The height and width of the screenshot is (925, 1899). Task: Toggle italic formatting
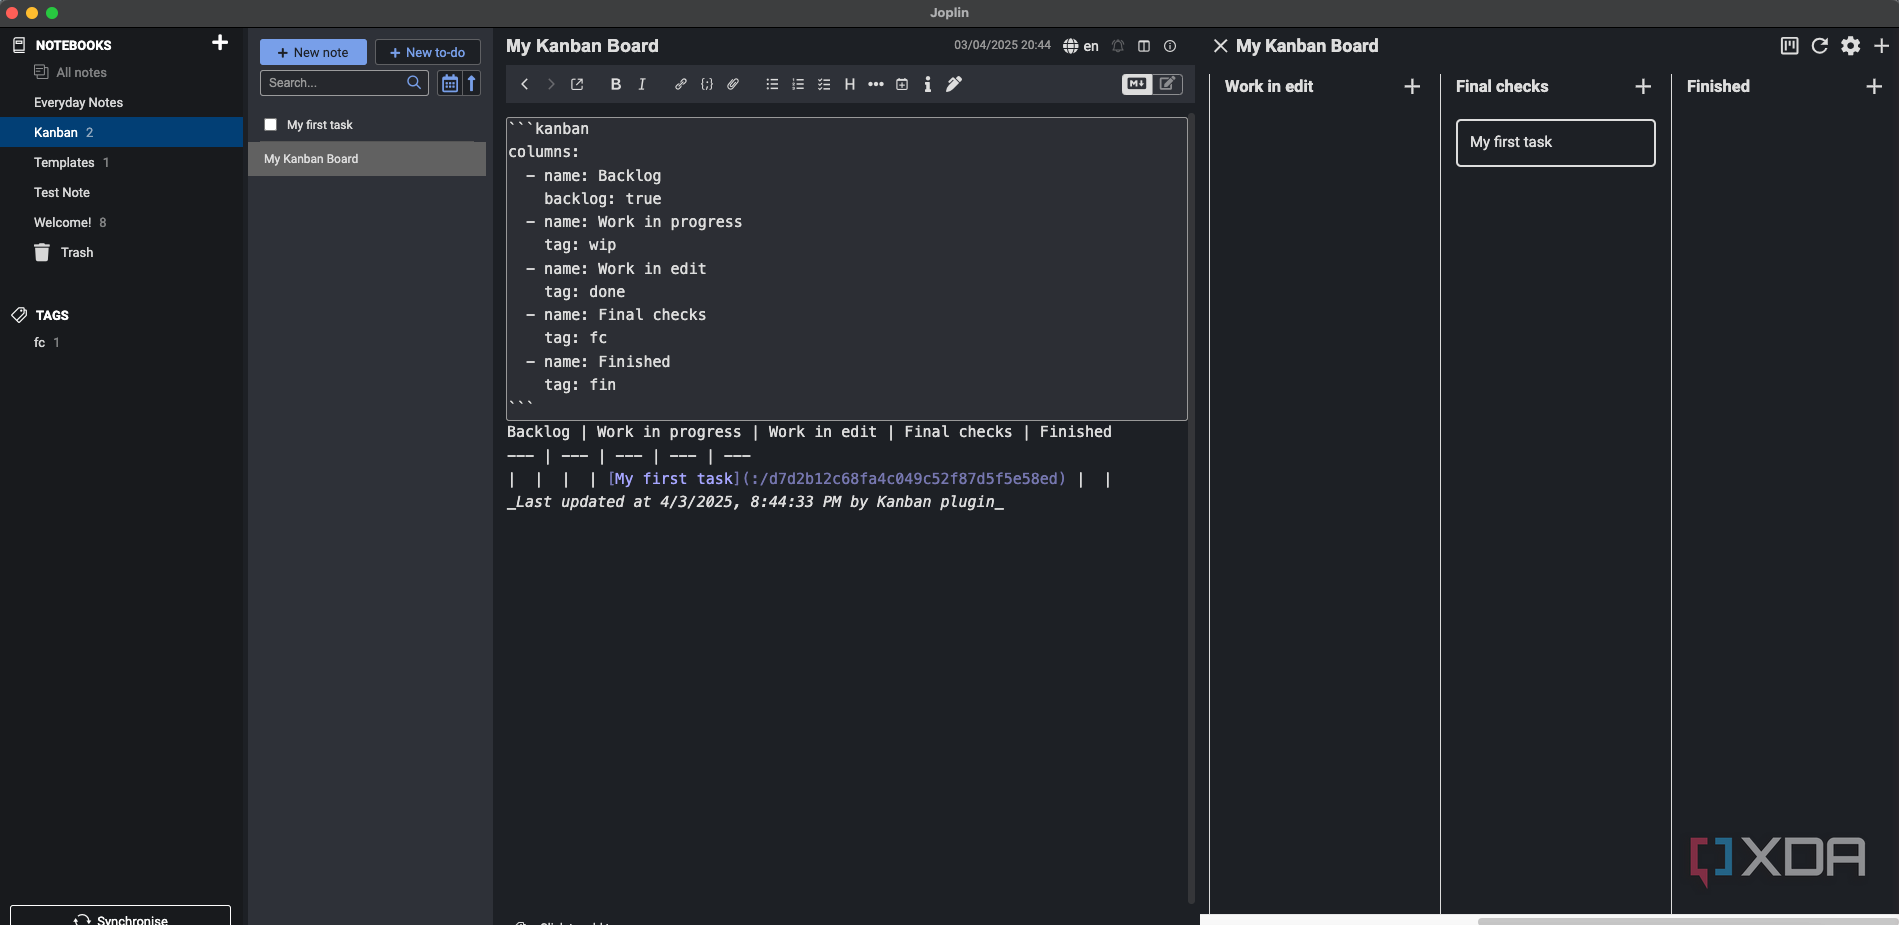pyautogui.click(x=642, y=85)
